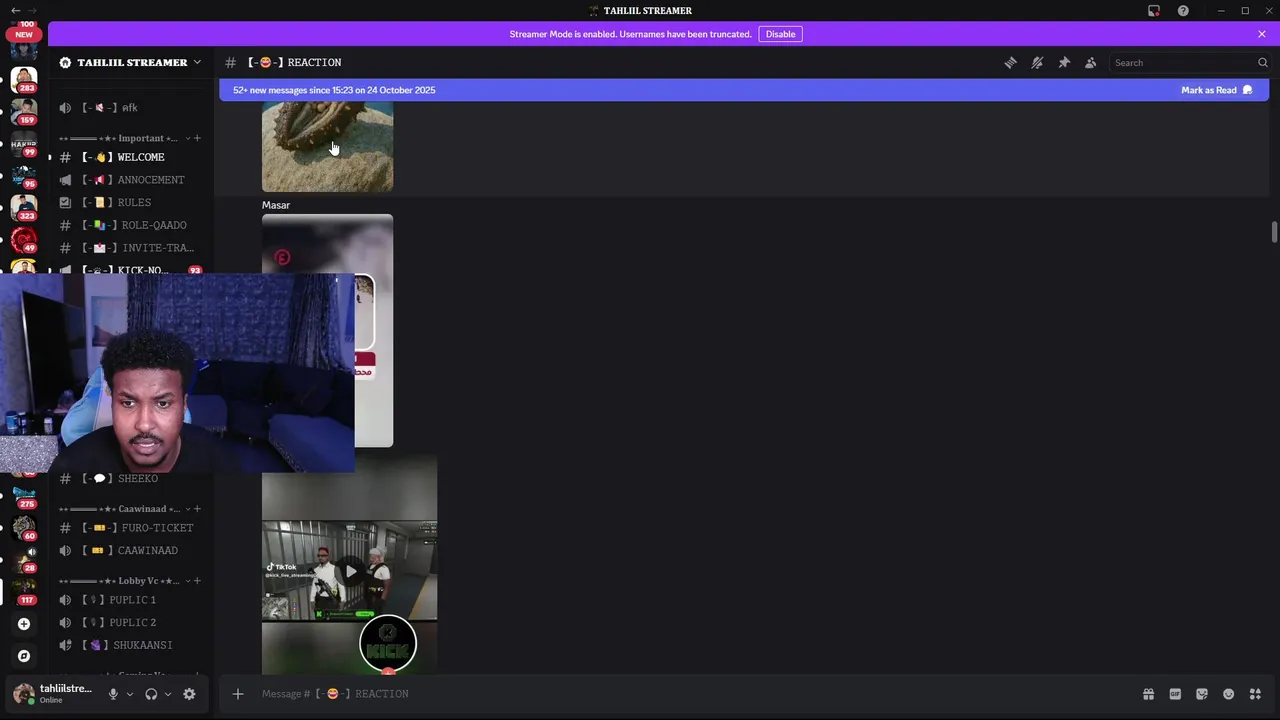Open GIF picker
Screen dimensions: 1280x720
1175,694
